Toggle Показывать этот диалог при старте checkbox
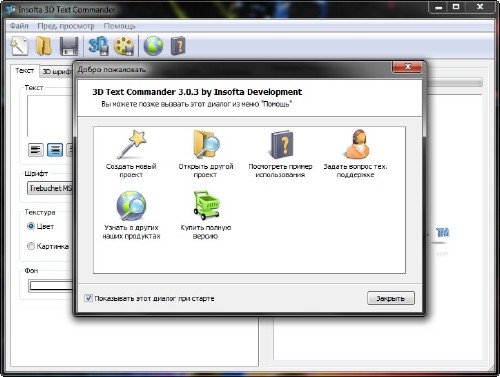 [x=88, y=298]
